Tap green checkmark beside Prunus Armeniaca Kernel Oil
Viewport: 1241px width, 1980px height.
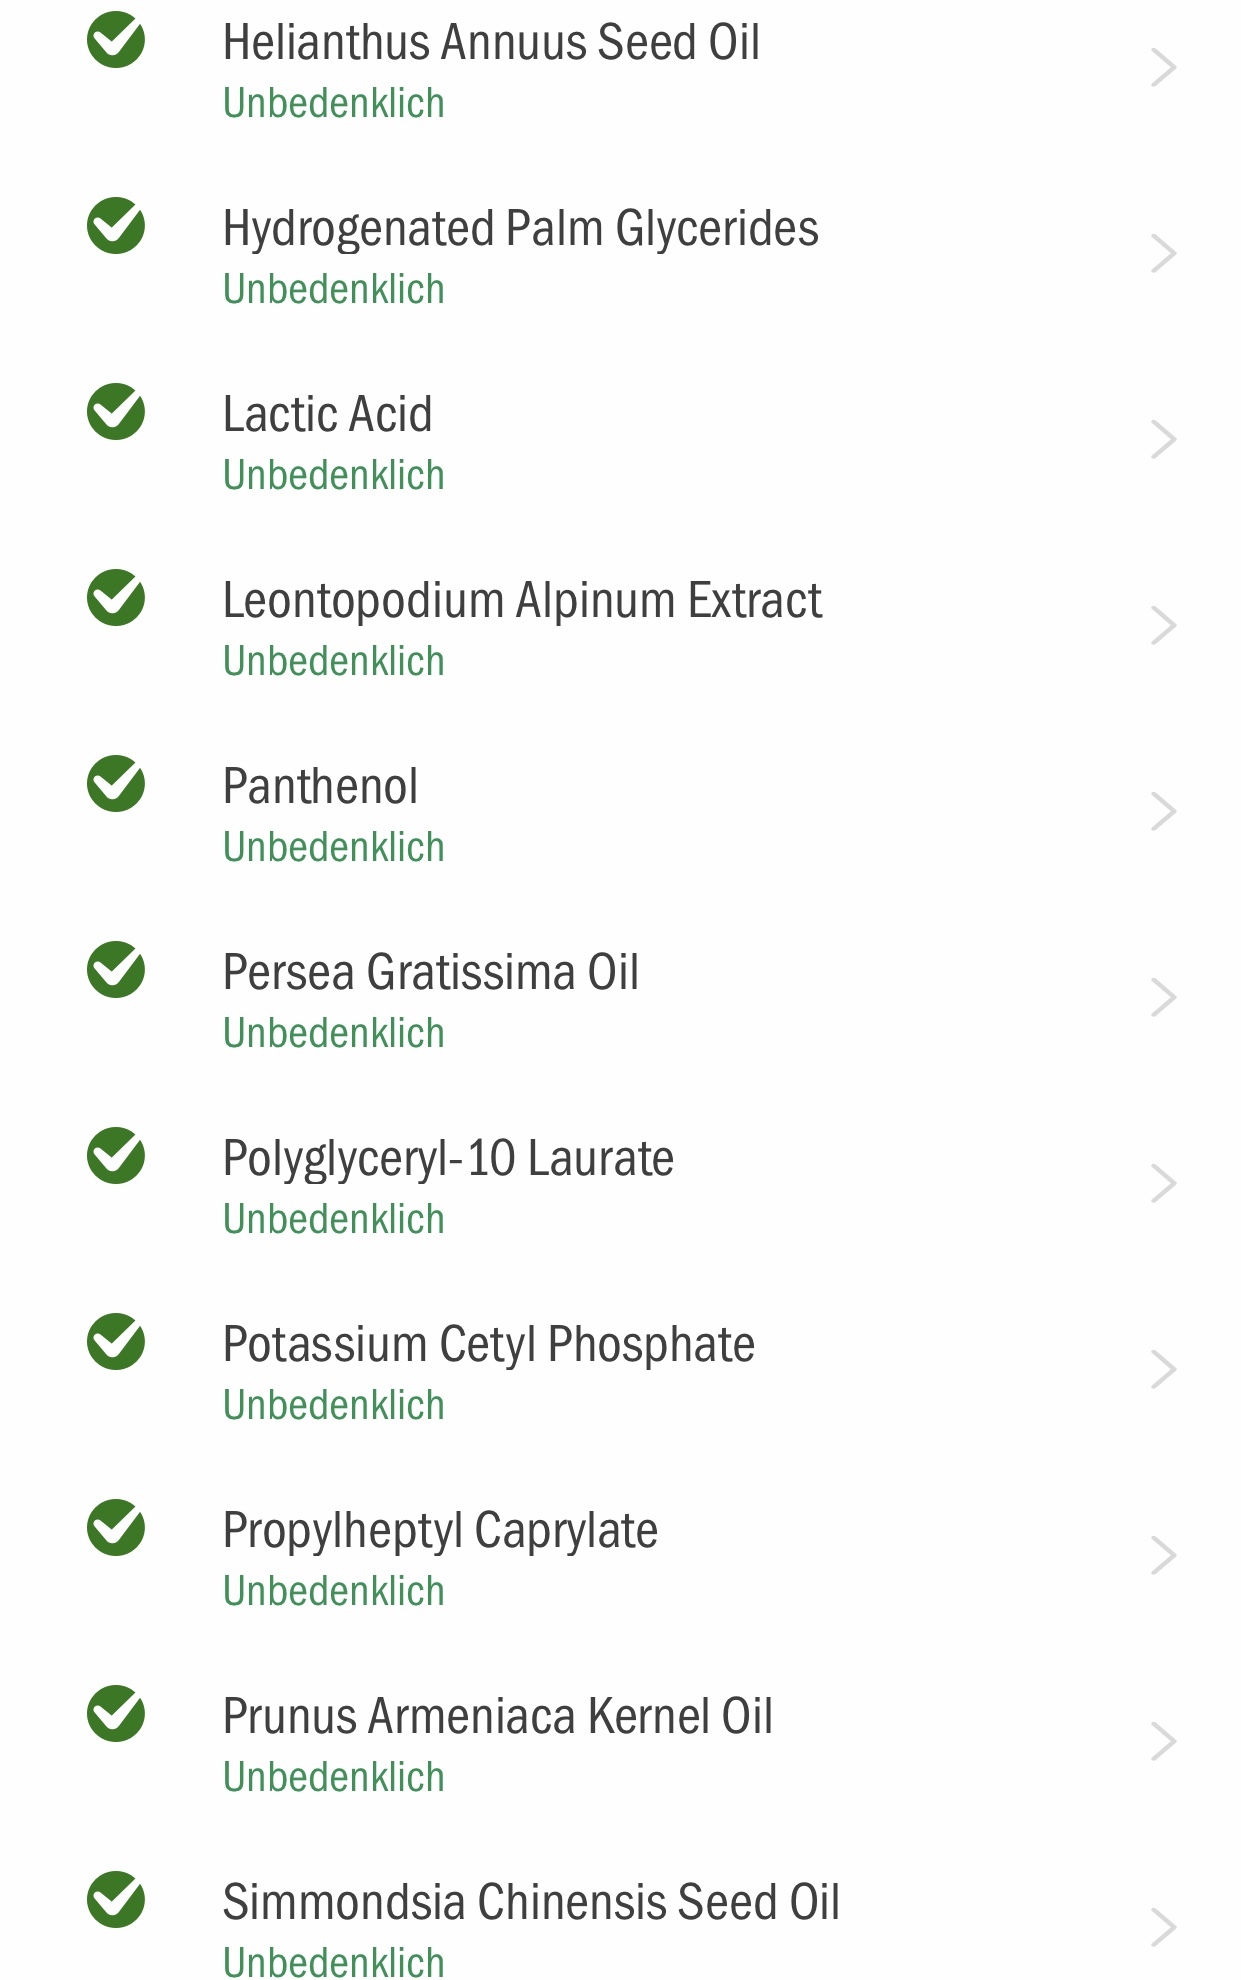(116, 1714)
